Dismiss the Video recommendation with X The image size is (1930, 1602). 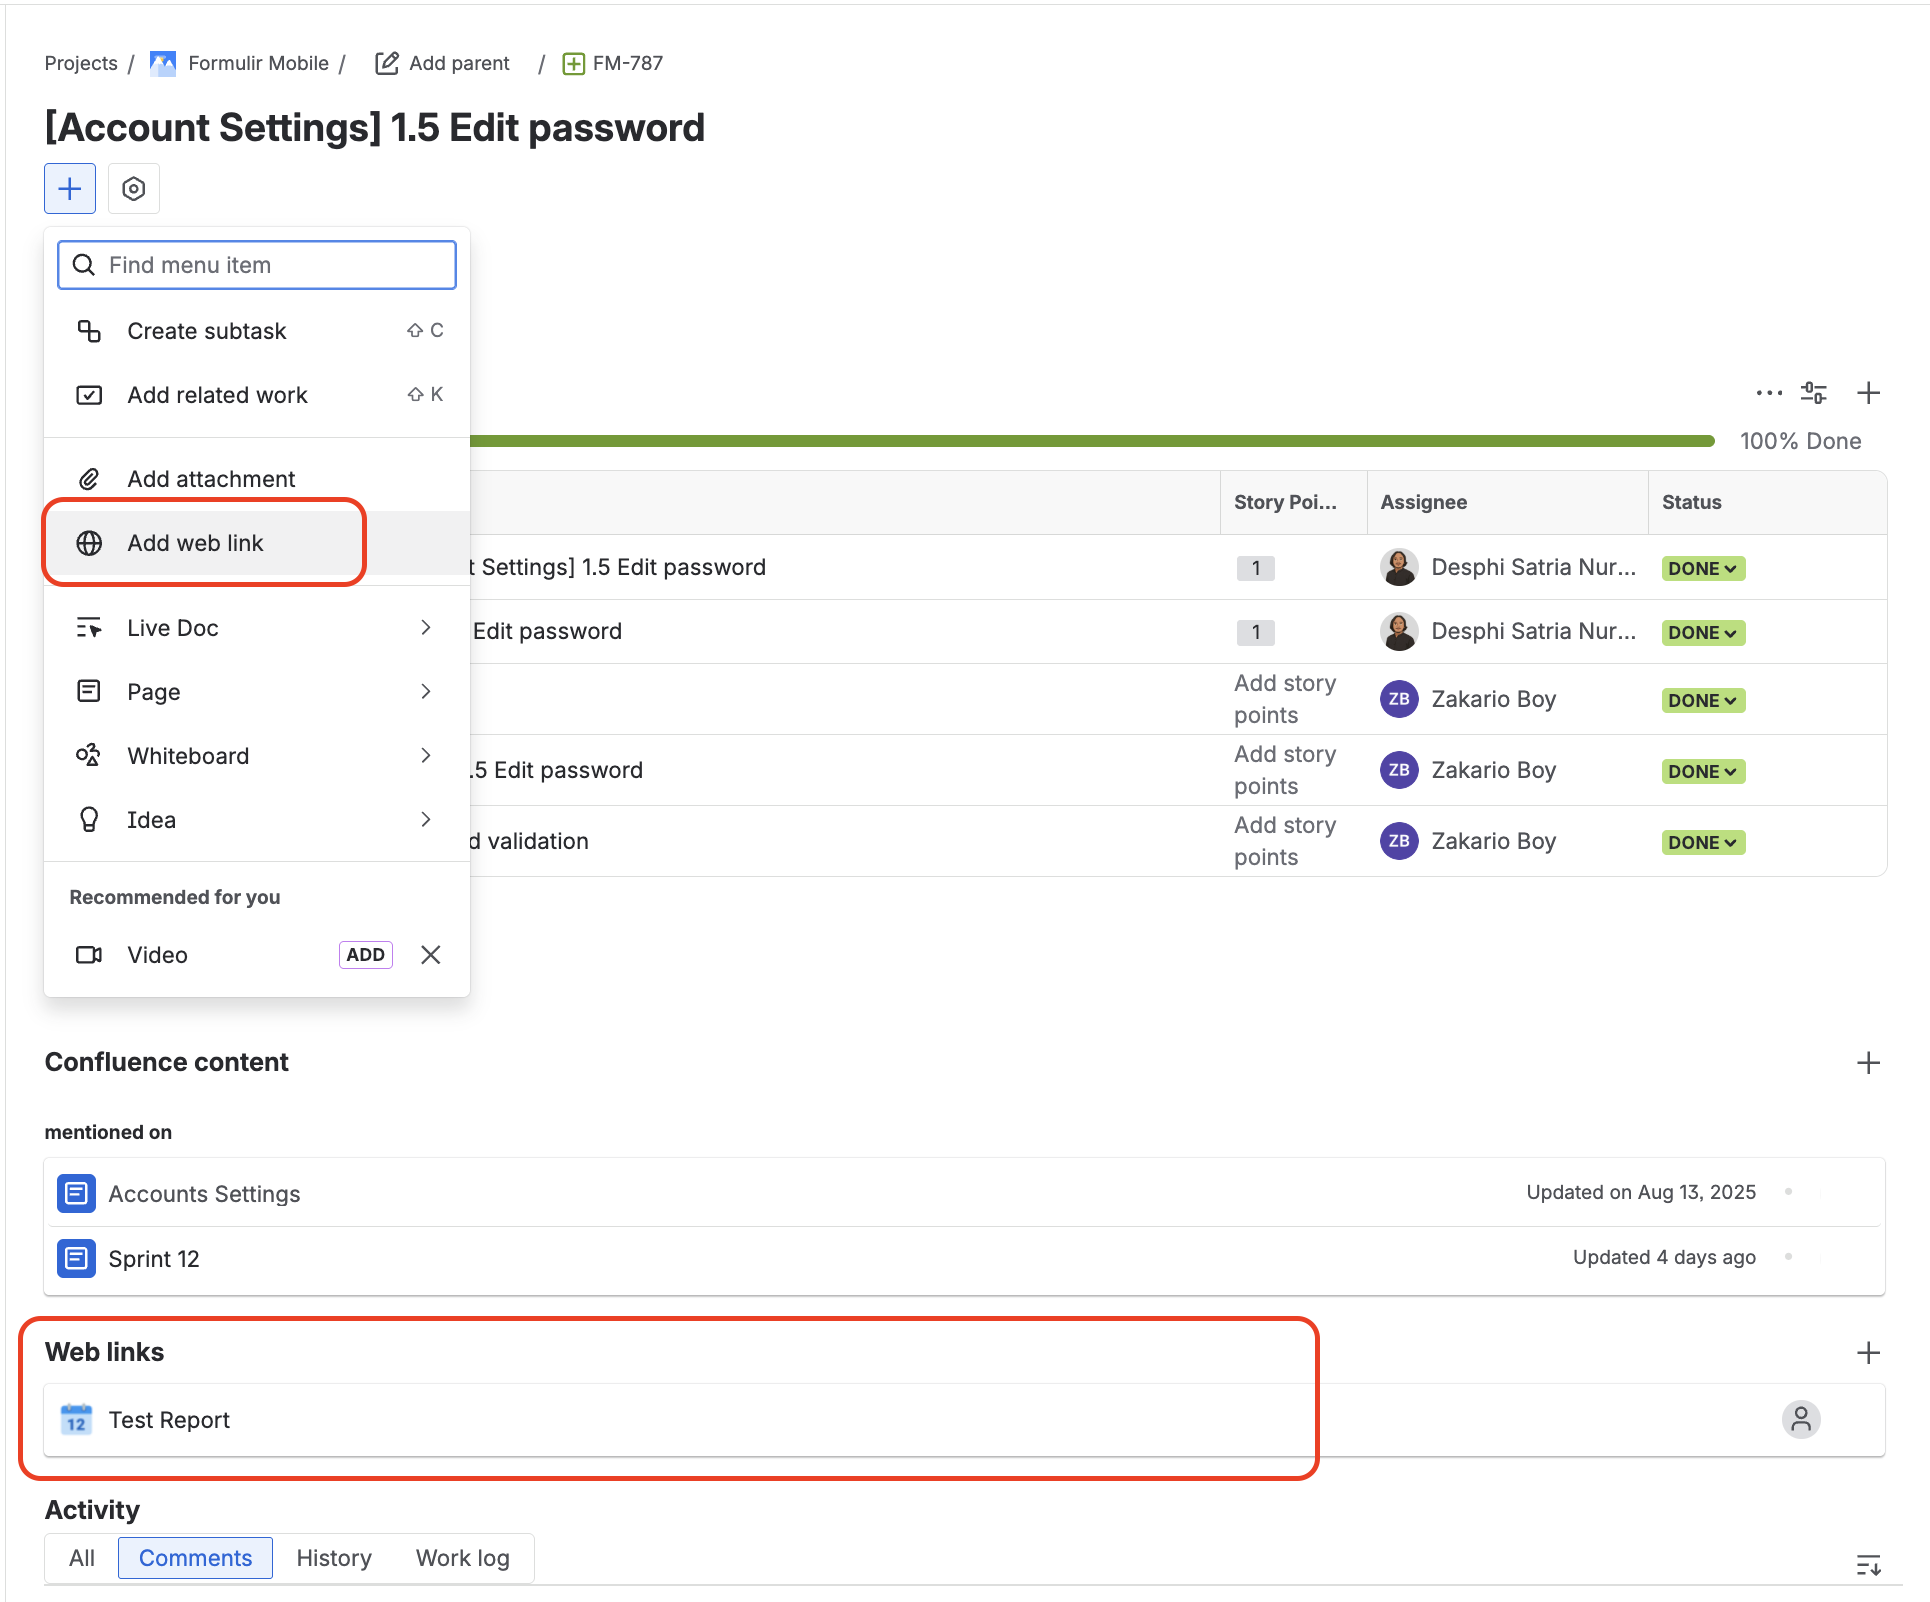(x=431, y=955)
